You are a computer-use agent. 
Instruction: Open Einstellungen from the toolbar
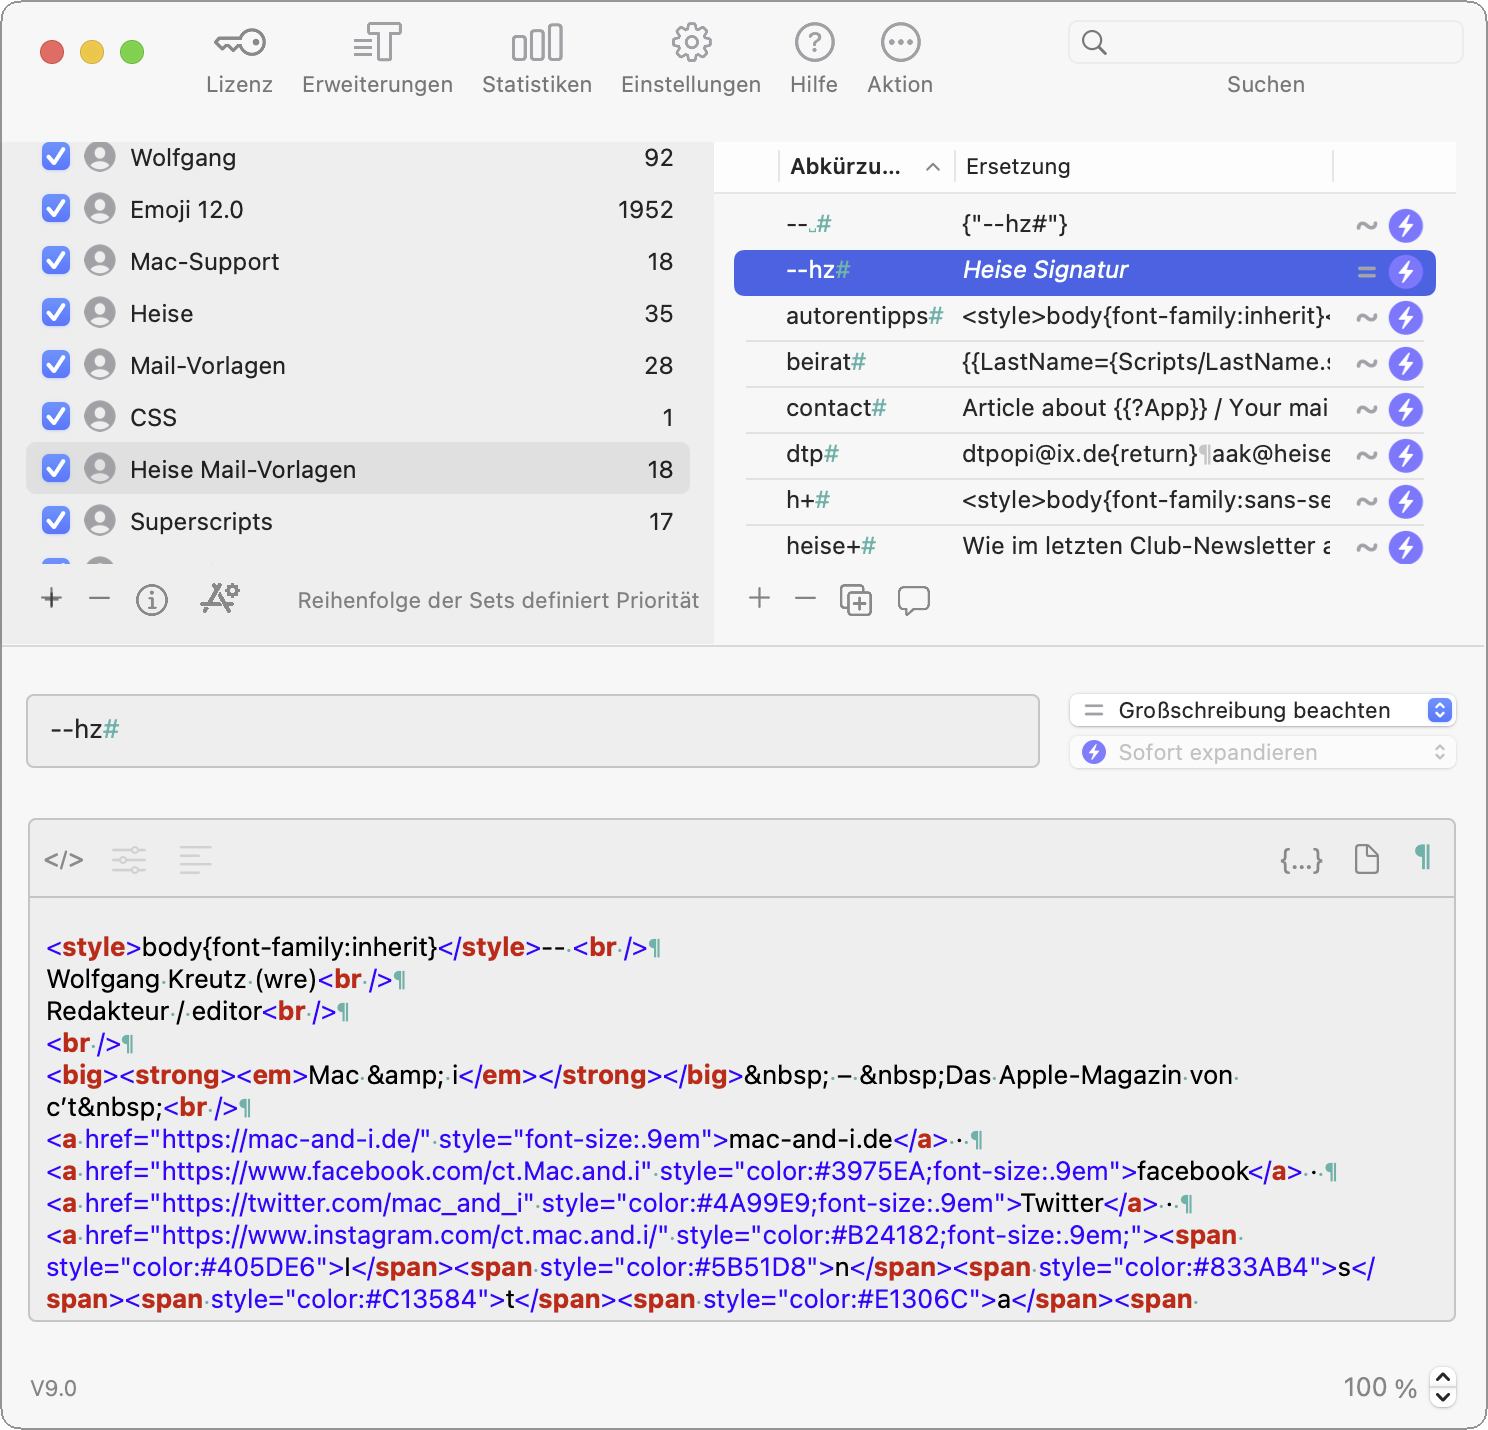[x=690, y=44]
